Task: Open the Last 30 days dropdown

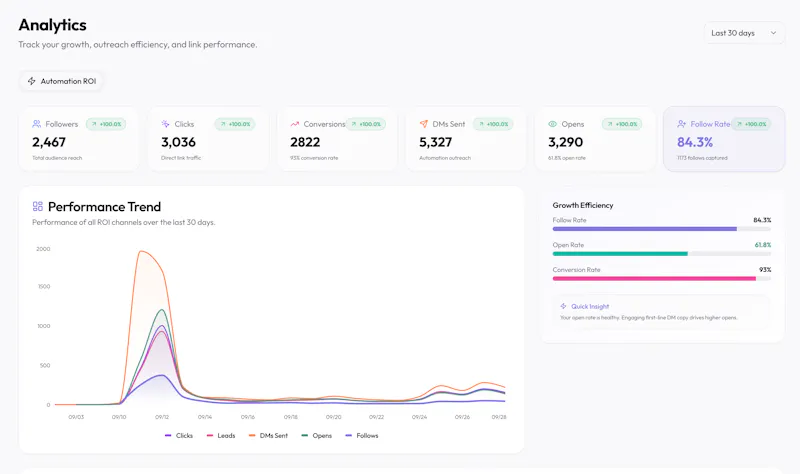Action: (x=744, y=33)
